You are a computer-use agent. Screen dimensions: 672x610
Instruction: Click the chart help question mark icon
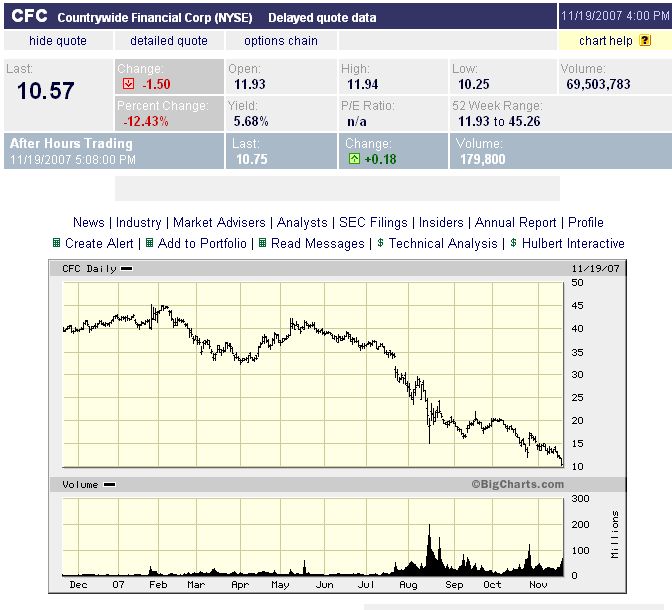[x=645, y=40]
